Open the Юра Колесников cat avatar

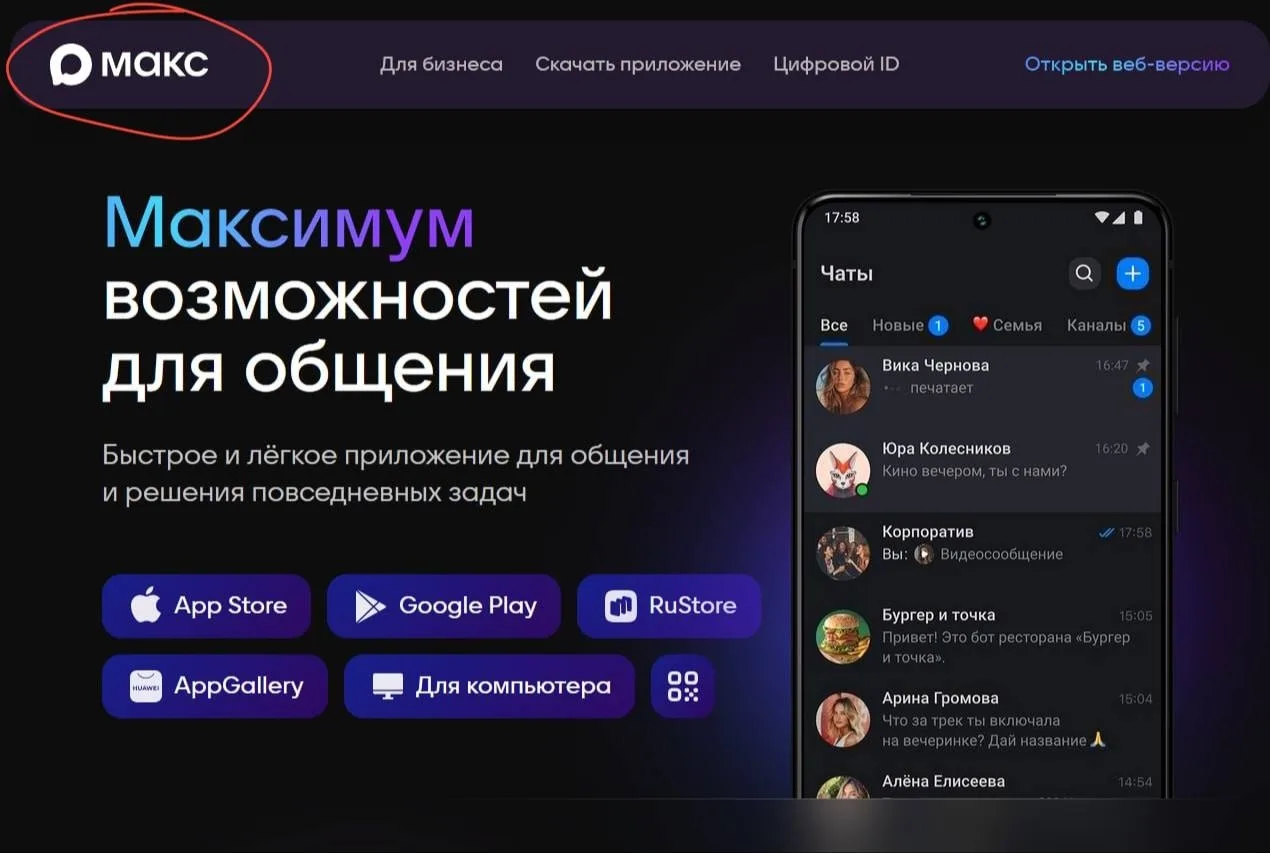843,470
